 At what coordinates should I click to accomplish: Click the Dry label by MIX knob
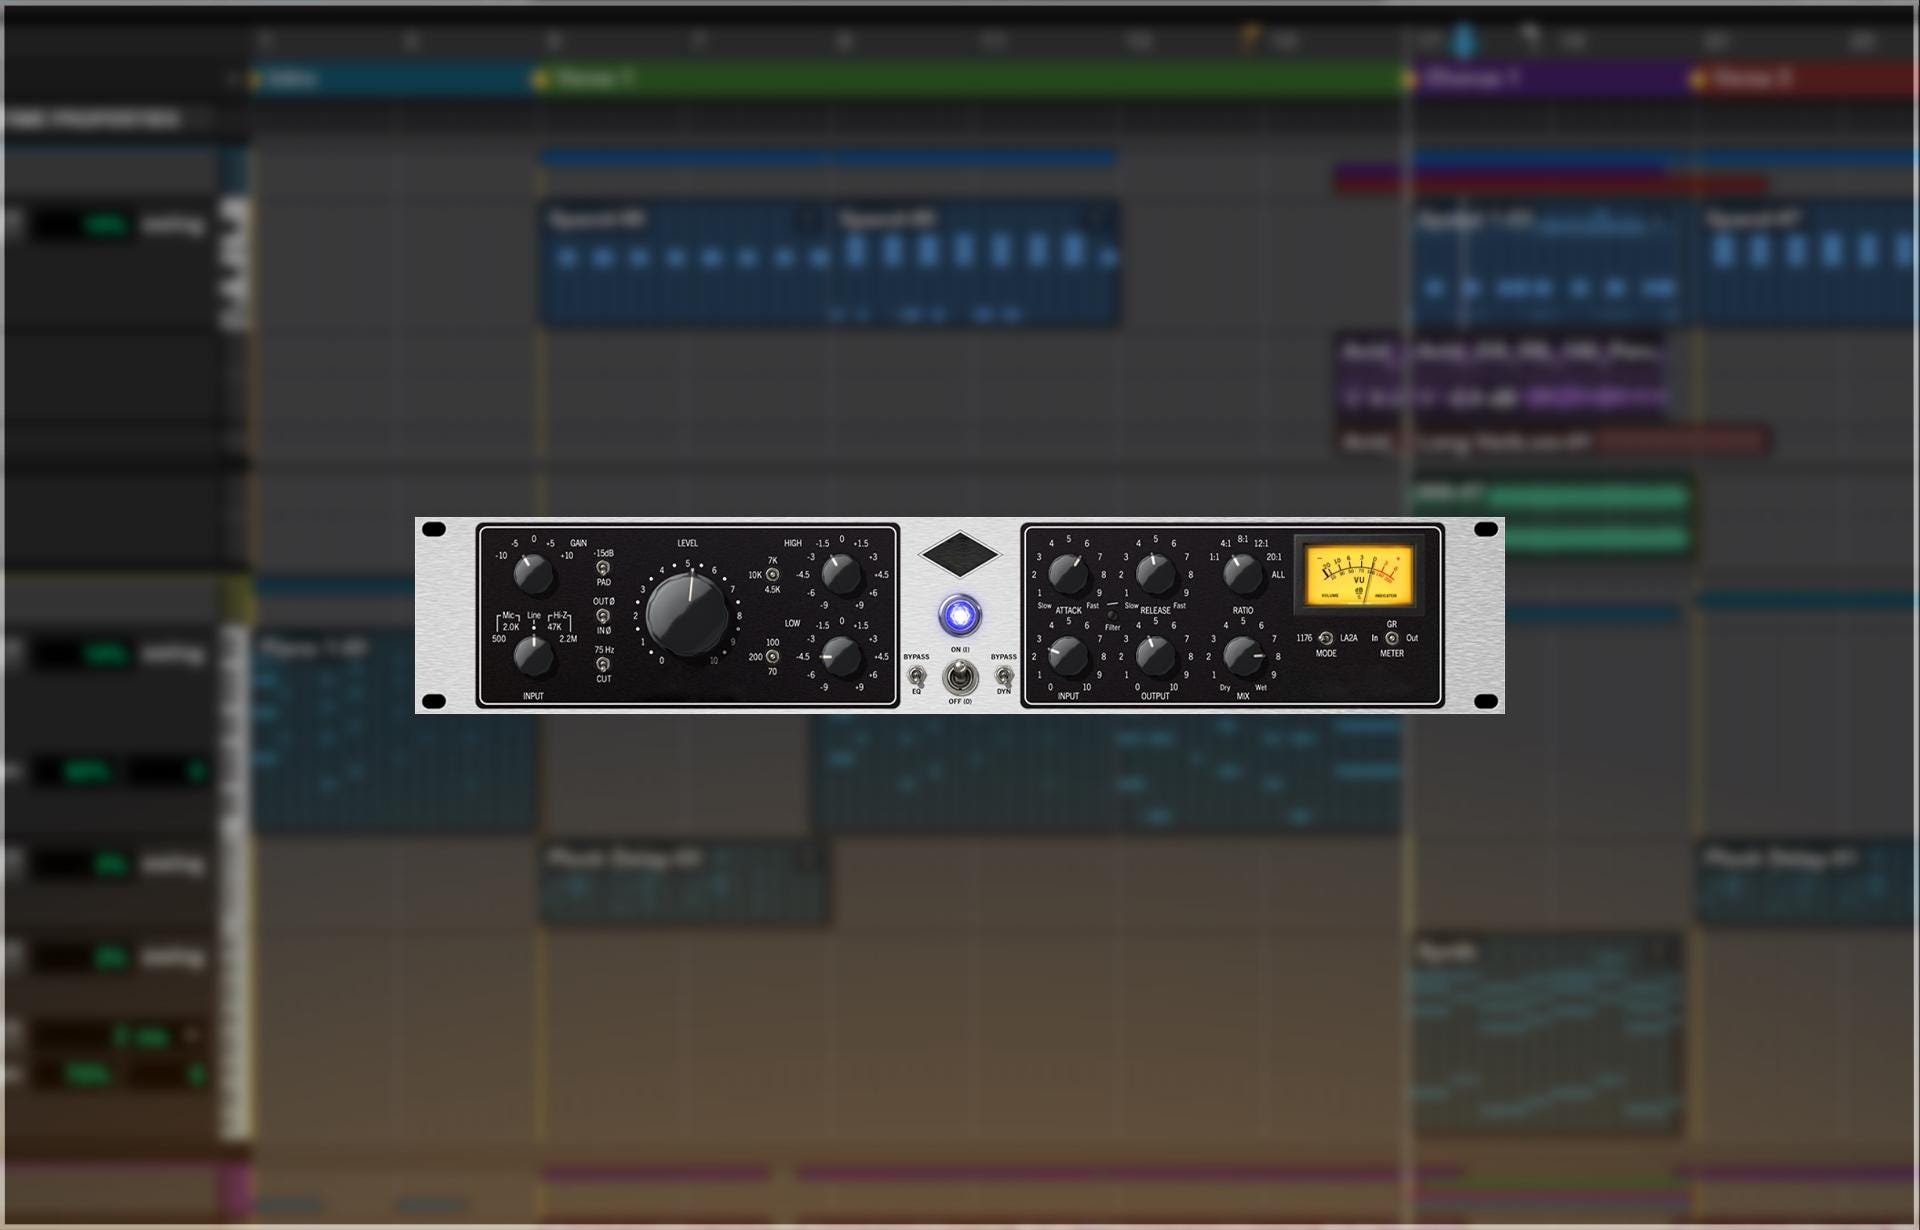coord(1225,688)
